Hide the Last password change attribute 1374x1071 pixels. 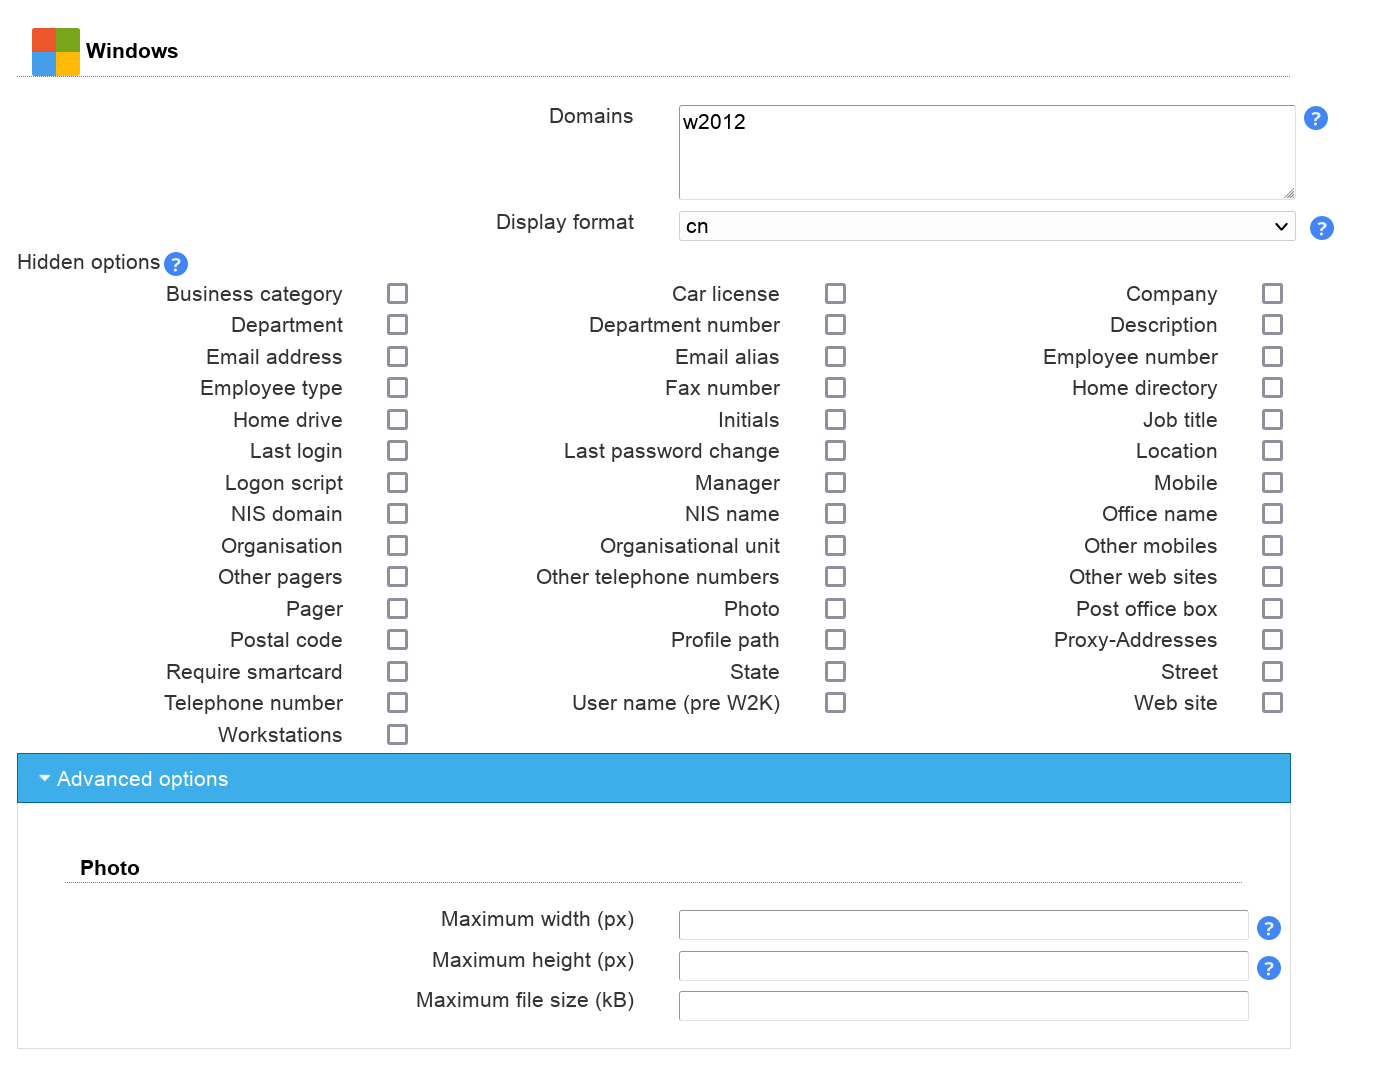click(x=835, y=451)
